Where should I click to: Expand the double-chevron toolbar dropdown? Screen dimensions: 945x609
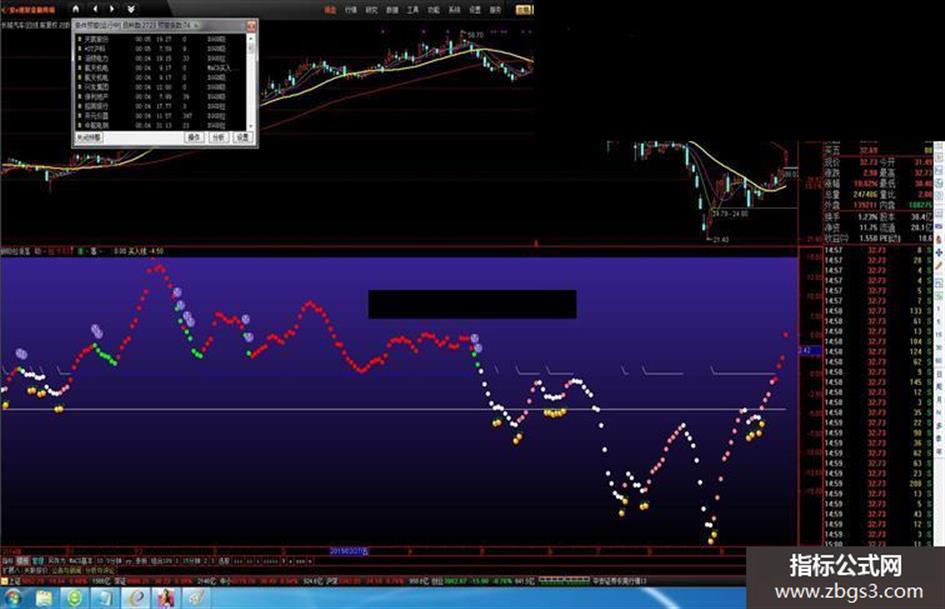131,9
